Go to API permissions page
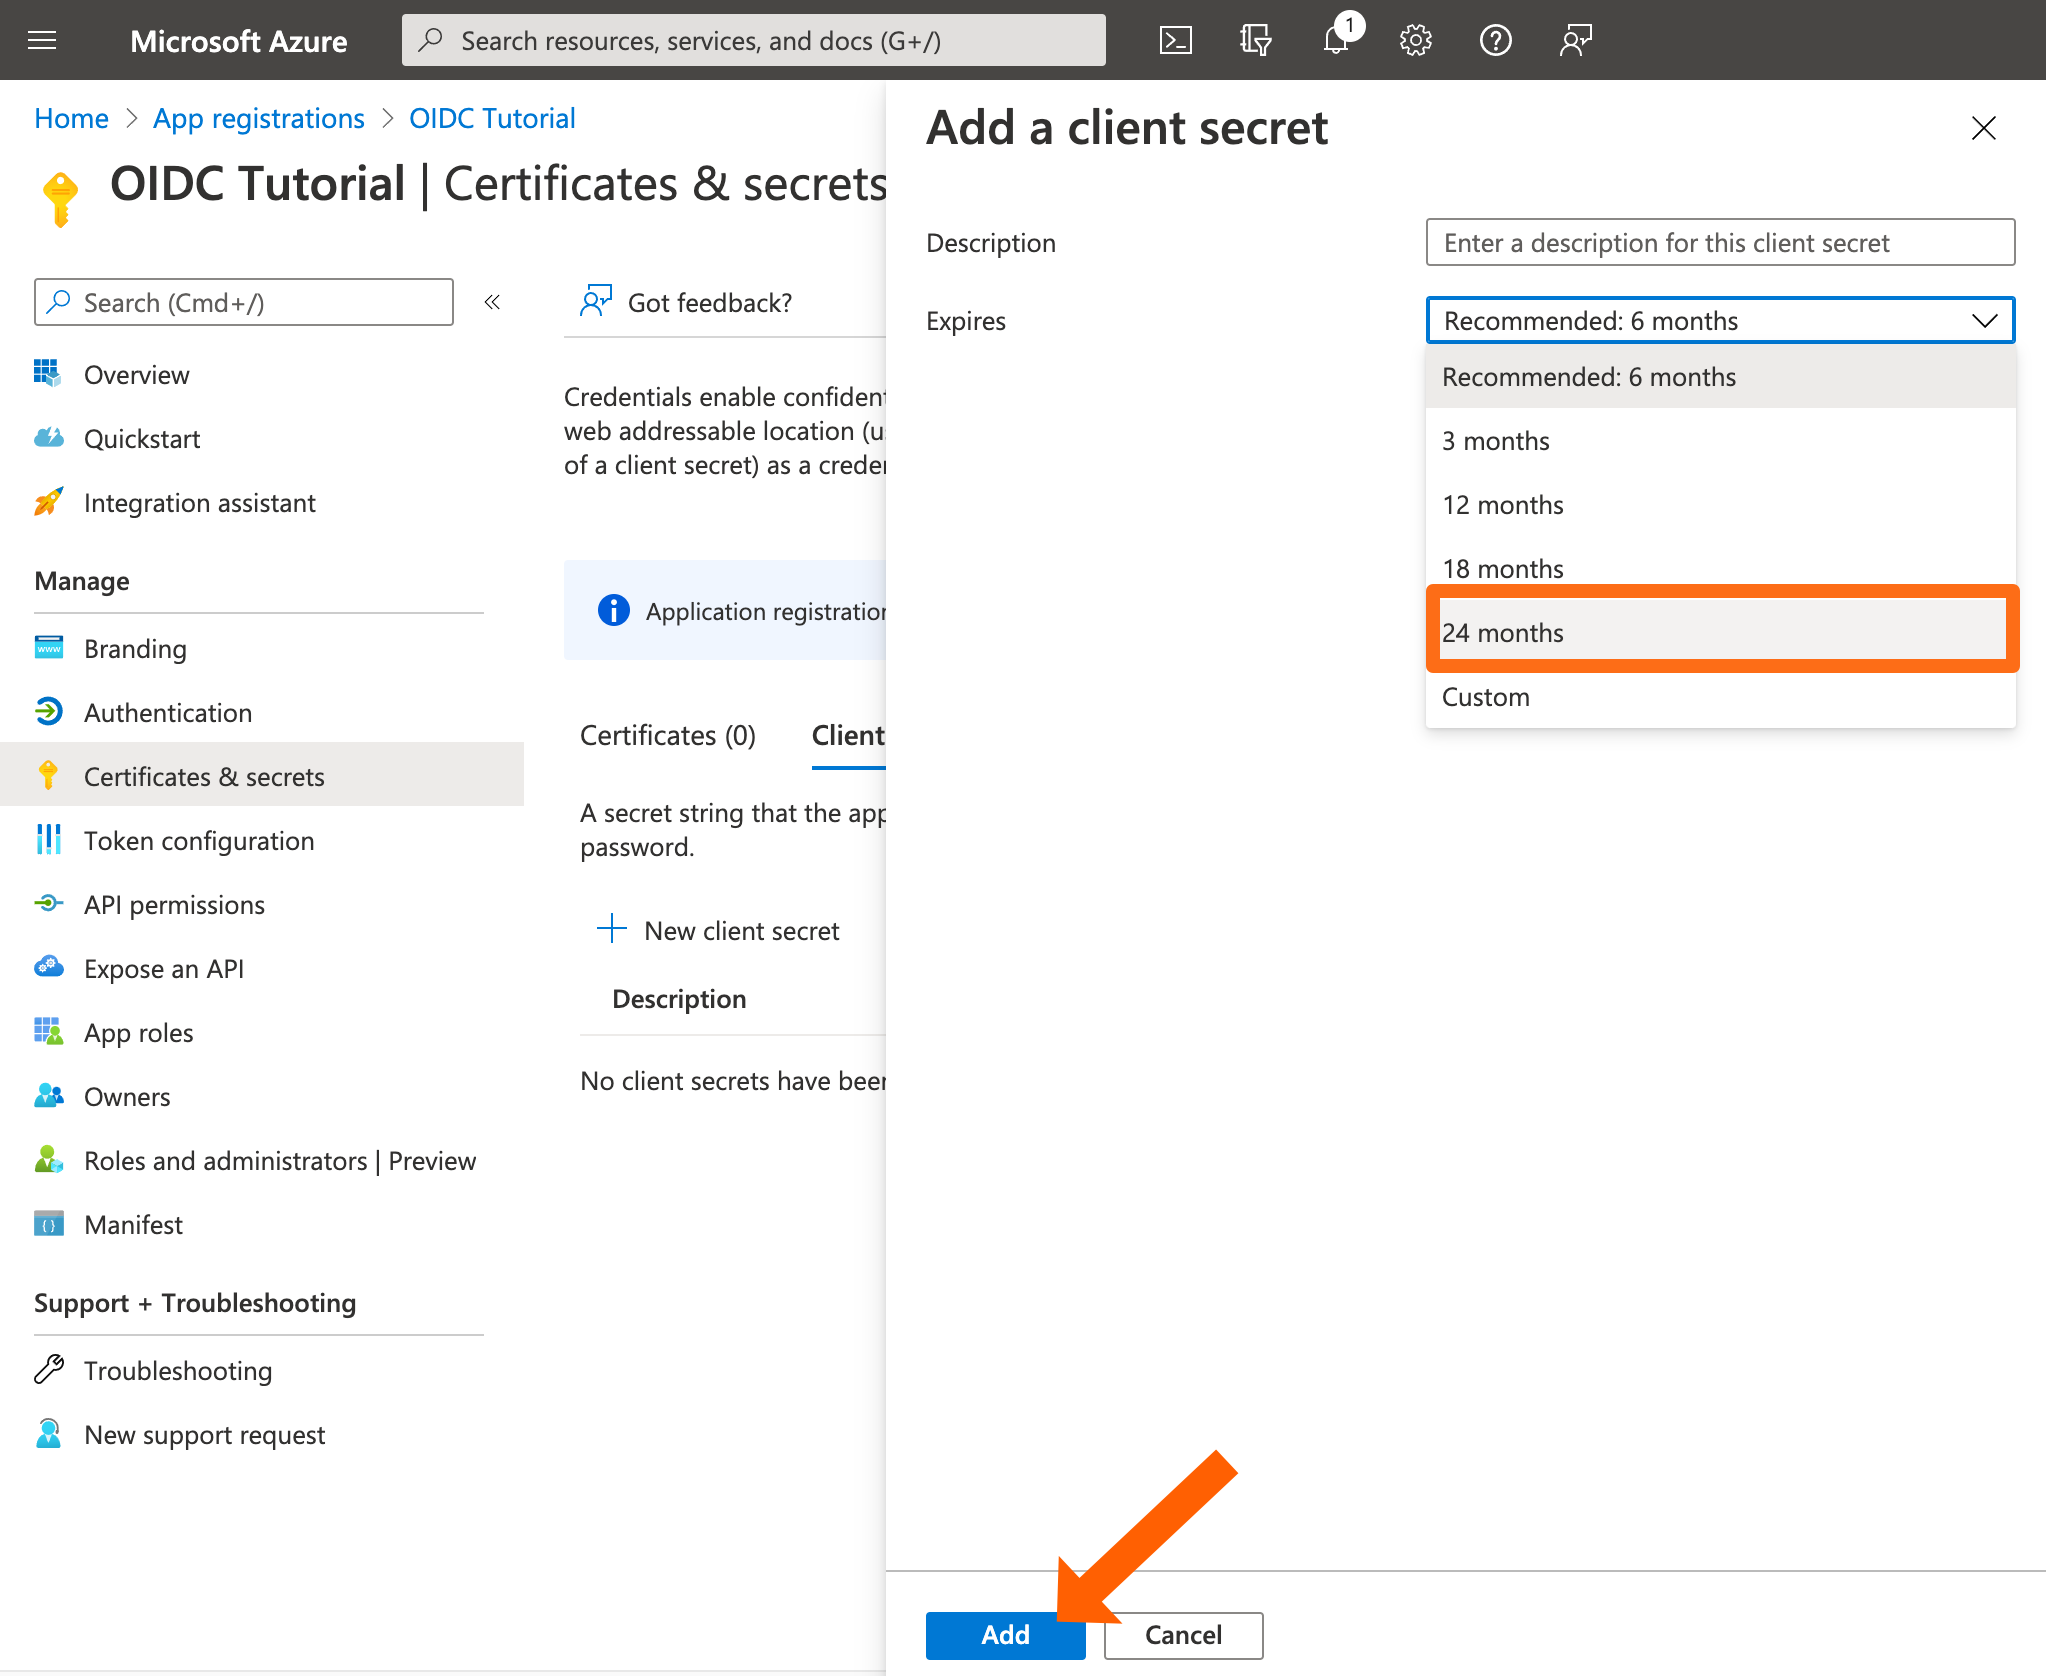Screen dimensions: 2046x1676 point(174,905)
